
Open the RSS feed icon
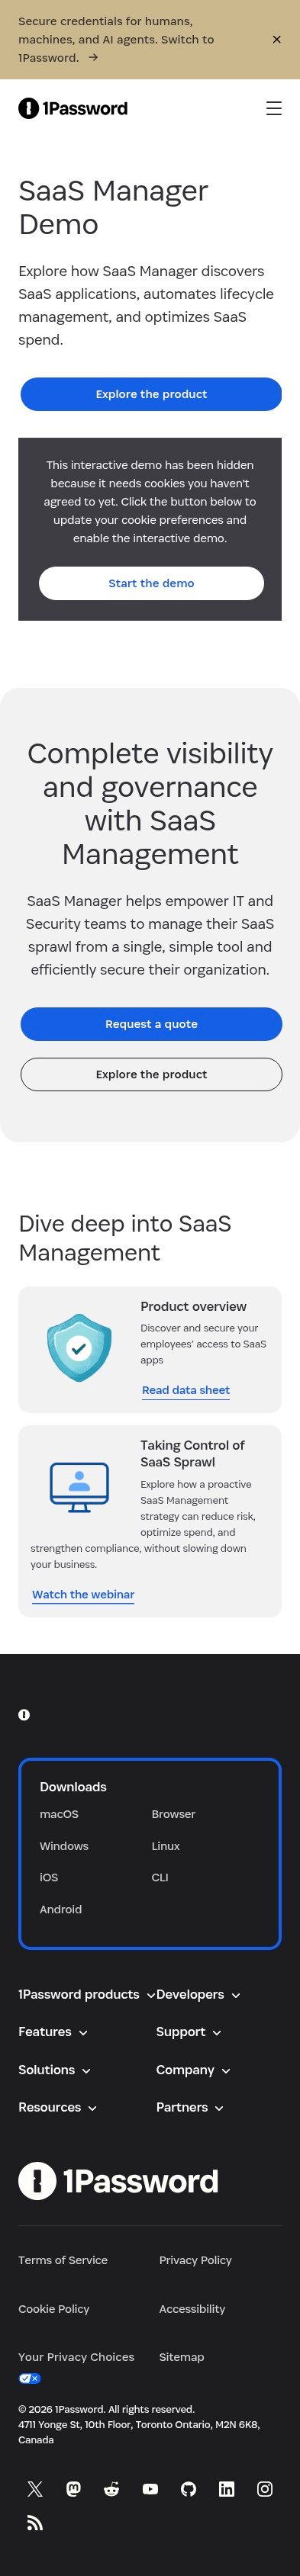35,2523
